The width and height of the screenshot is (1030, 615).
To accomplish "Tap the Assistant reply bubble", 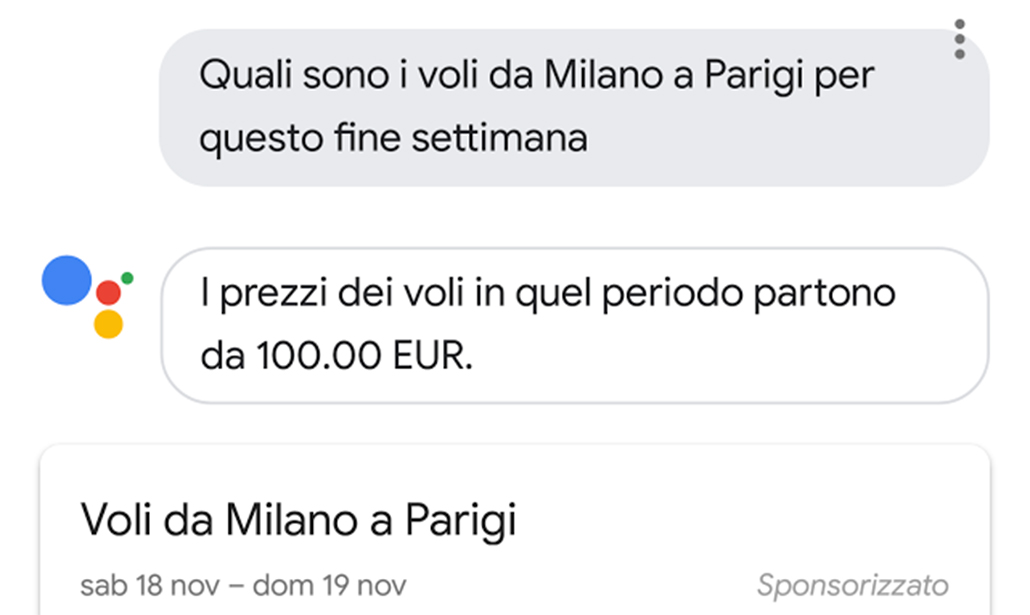I will tap(574, 325).
